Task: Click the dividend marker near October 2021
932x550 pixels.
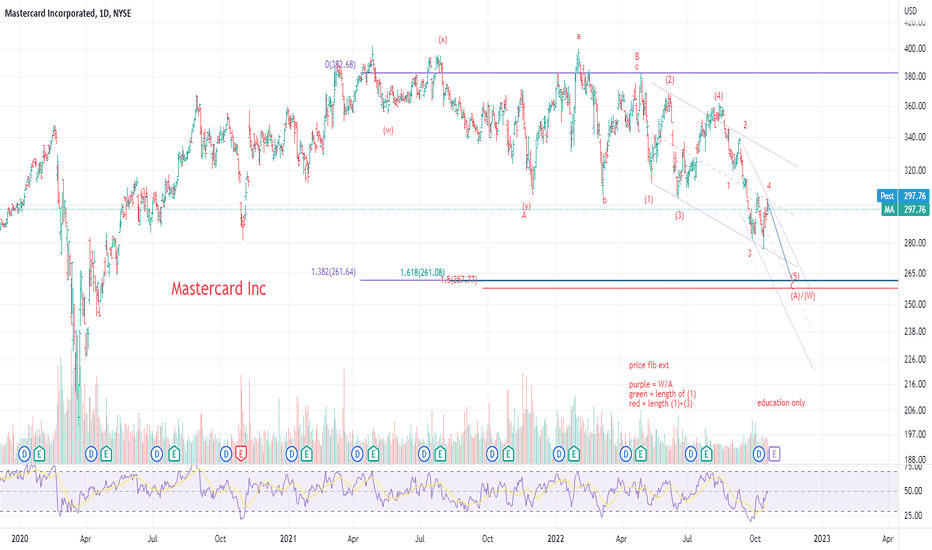Action: [x=492, y=454]
